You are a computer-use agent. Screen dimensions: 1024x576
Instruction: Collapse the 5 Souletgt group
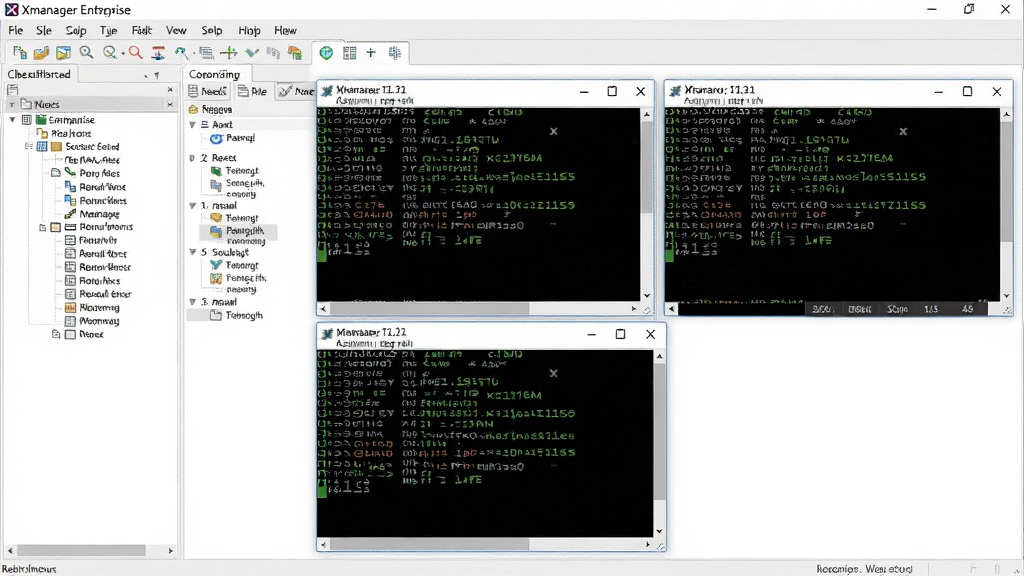point(193,251)
